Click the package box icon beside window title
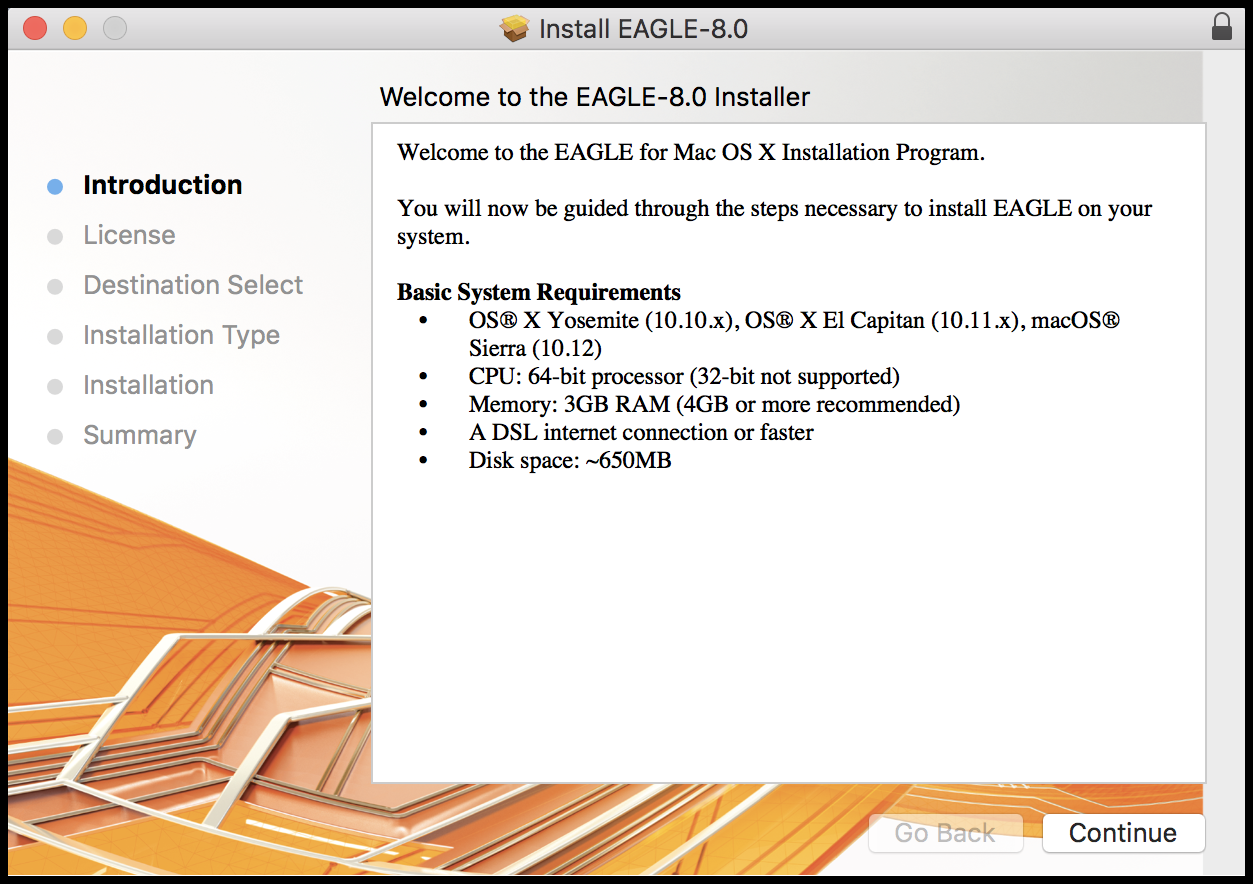This screenshot has height=884, width=1253. click(x=515, y=29)
